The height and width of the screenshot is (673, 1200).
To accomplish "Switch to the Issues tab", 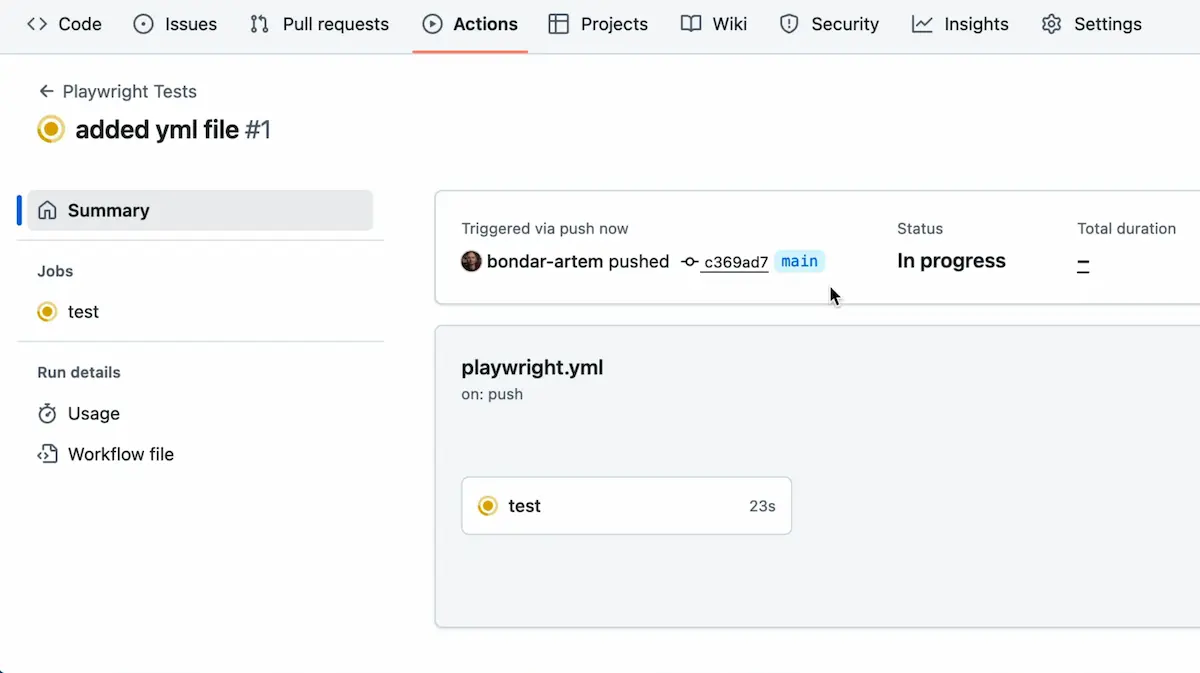I will (175, 24).
